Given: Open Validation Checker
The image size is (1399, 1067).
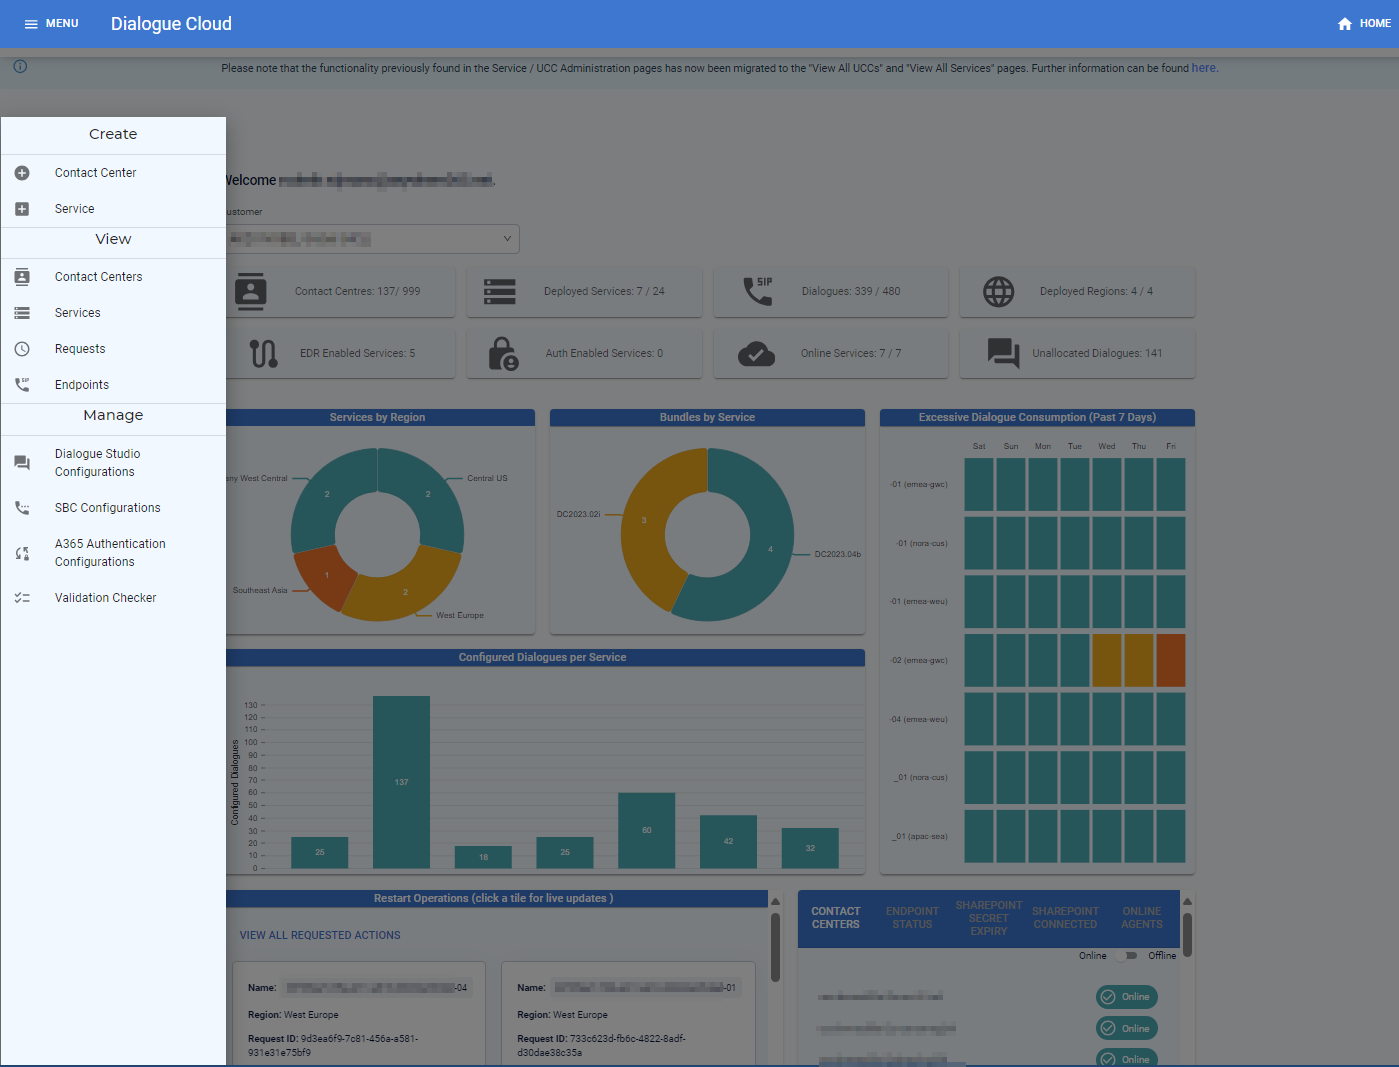Looking at the screenshot, I should (113, 598).
